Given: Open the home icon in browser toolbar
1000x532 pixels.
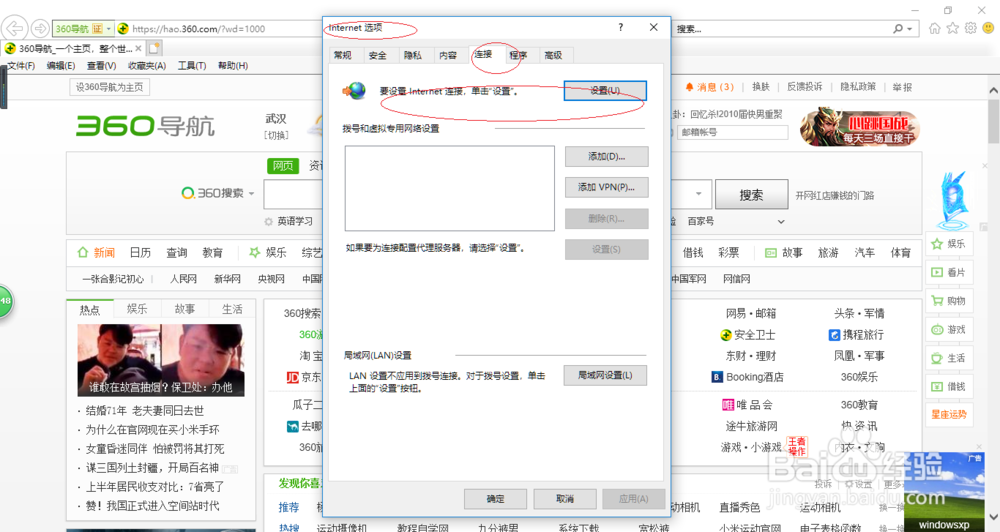Looking at the screenshot, I should coord(934,28).
